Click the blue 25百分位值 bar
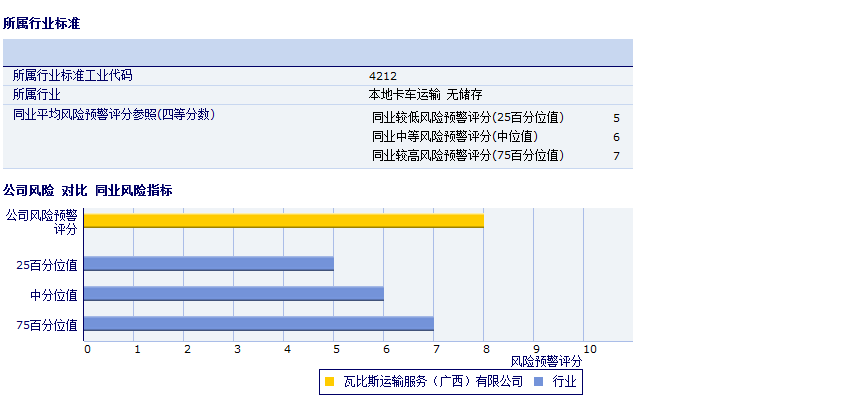Viewport: 852px width, 409px height. click(x=208, y=264)
